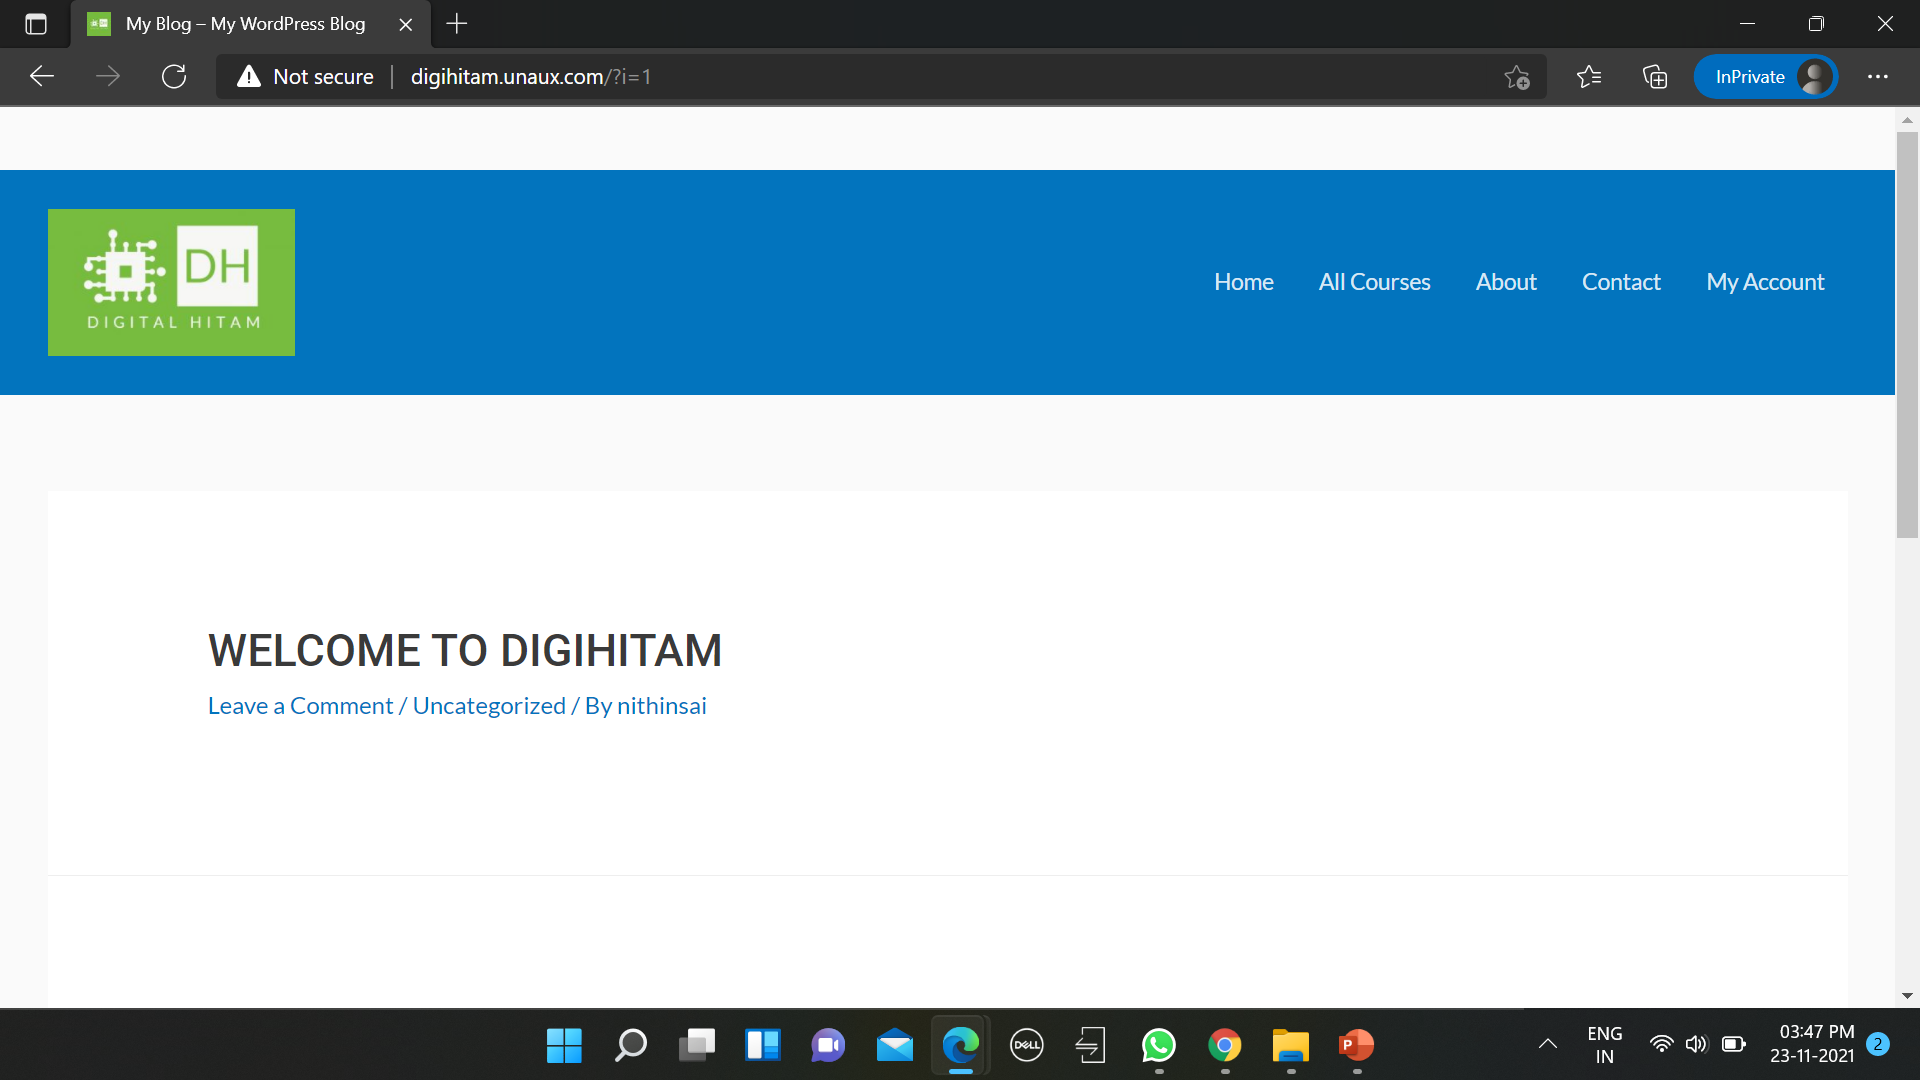Open Settings and more ellipsis menu
1920x1080 pixels.
[x=1878, y=77]
